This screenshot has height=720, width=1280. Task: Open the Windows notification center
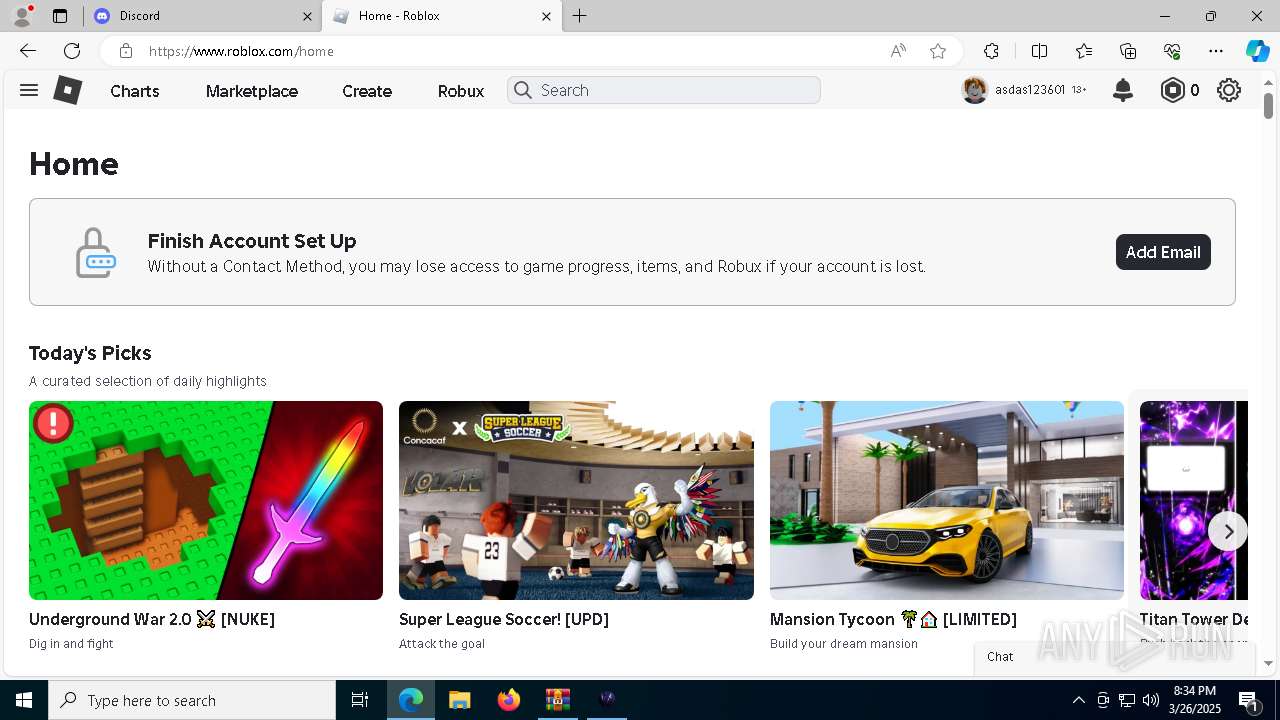pos(1250,700)
